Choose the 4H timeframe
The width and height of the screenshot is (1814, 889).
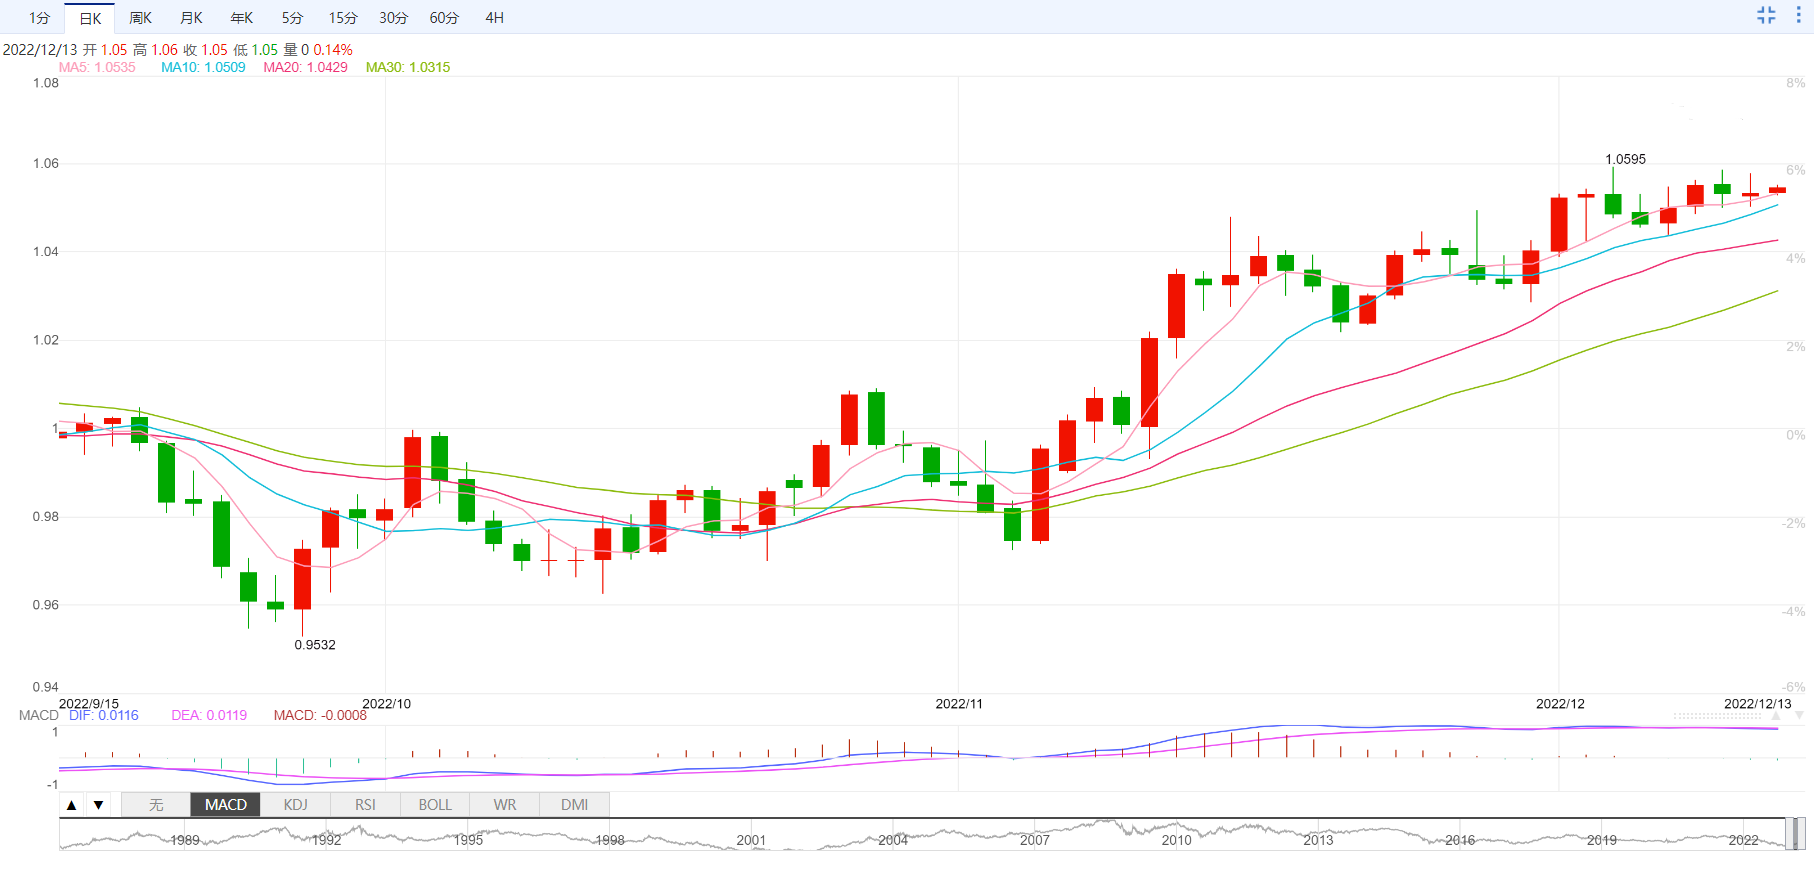pyautogui.click(x=494, y=18)
